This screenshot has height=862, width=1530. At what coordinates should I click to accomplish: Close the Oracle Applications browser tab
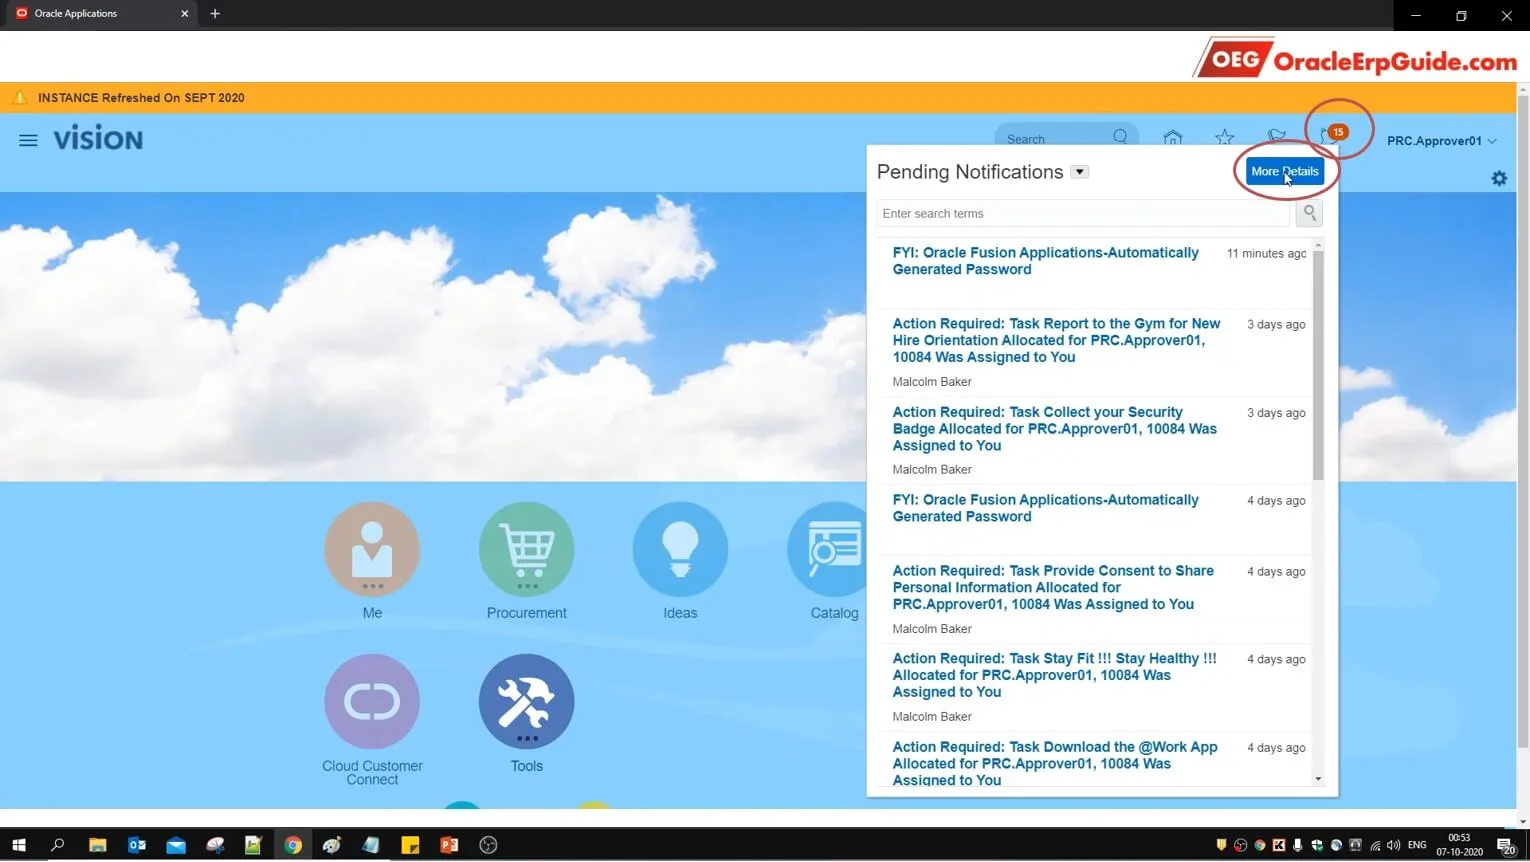coord(184,14)
